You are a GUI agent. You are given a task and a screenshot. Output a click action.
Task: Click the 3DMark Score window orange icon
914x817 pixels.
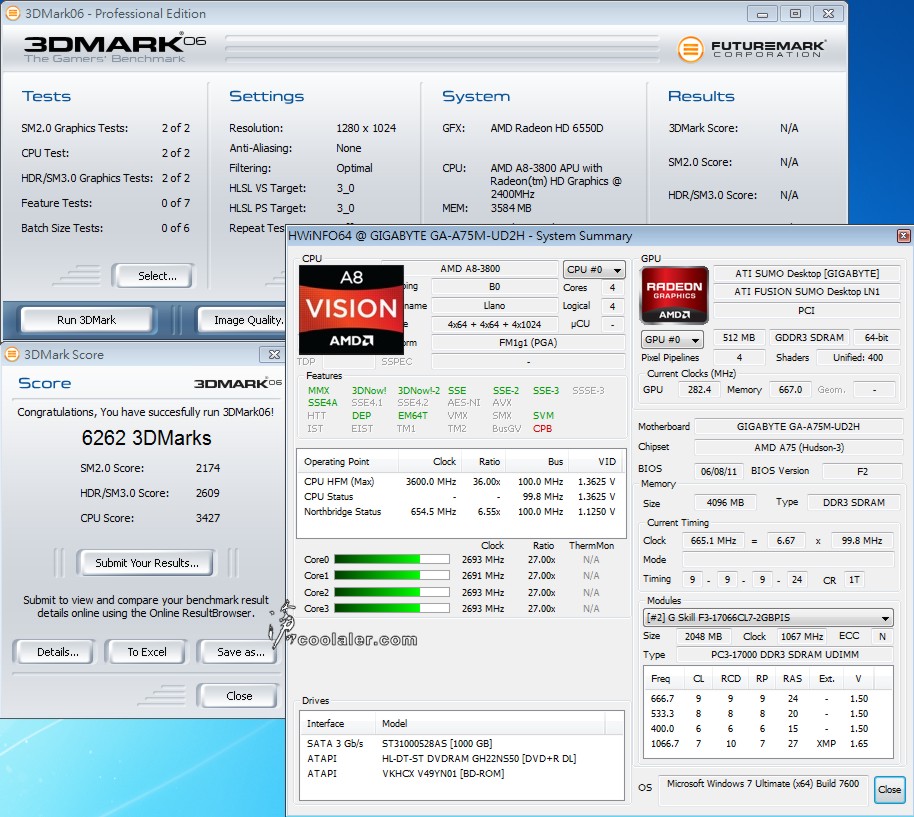[12, 354]
